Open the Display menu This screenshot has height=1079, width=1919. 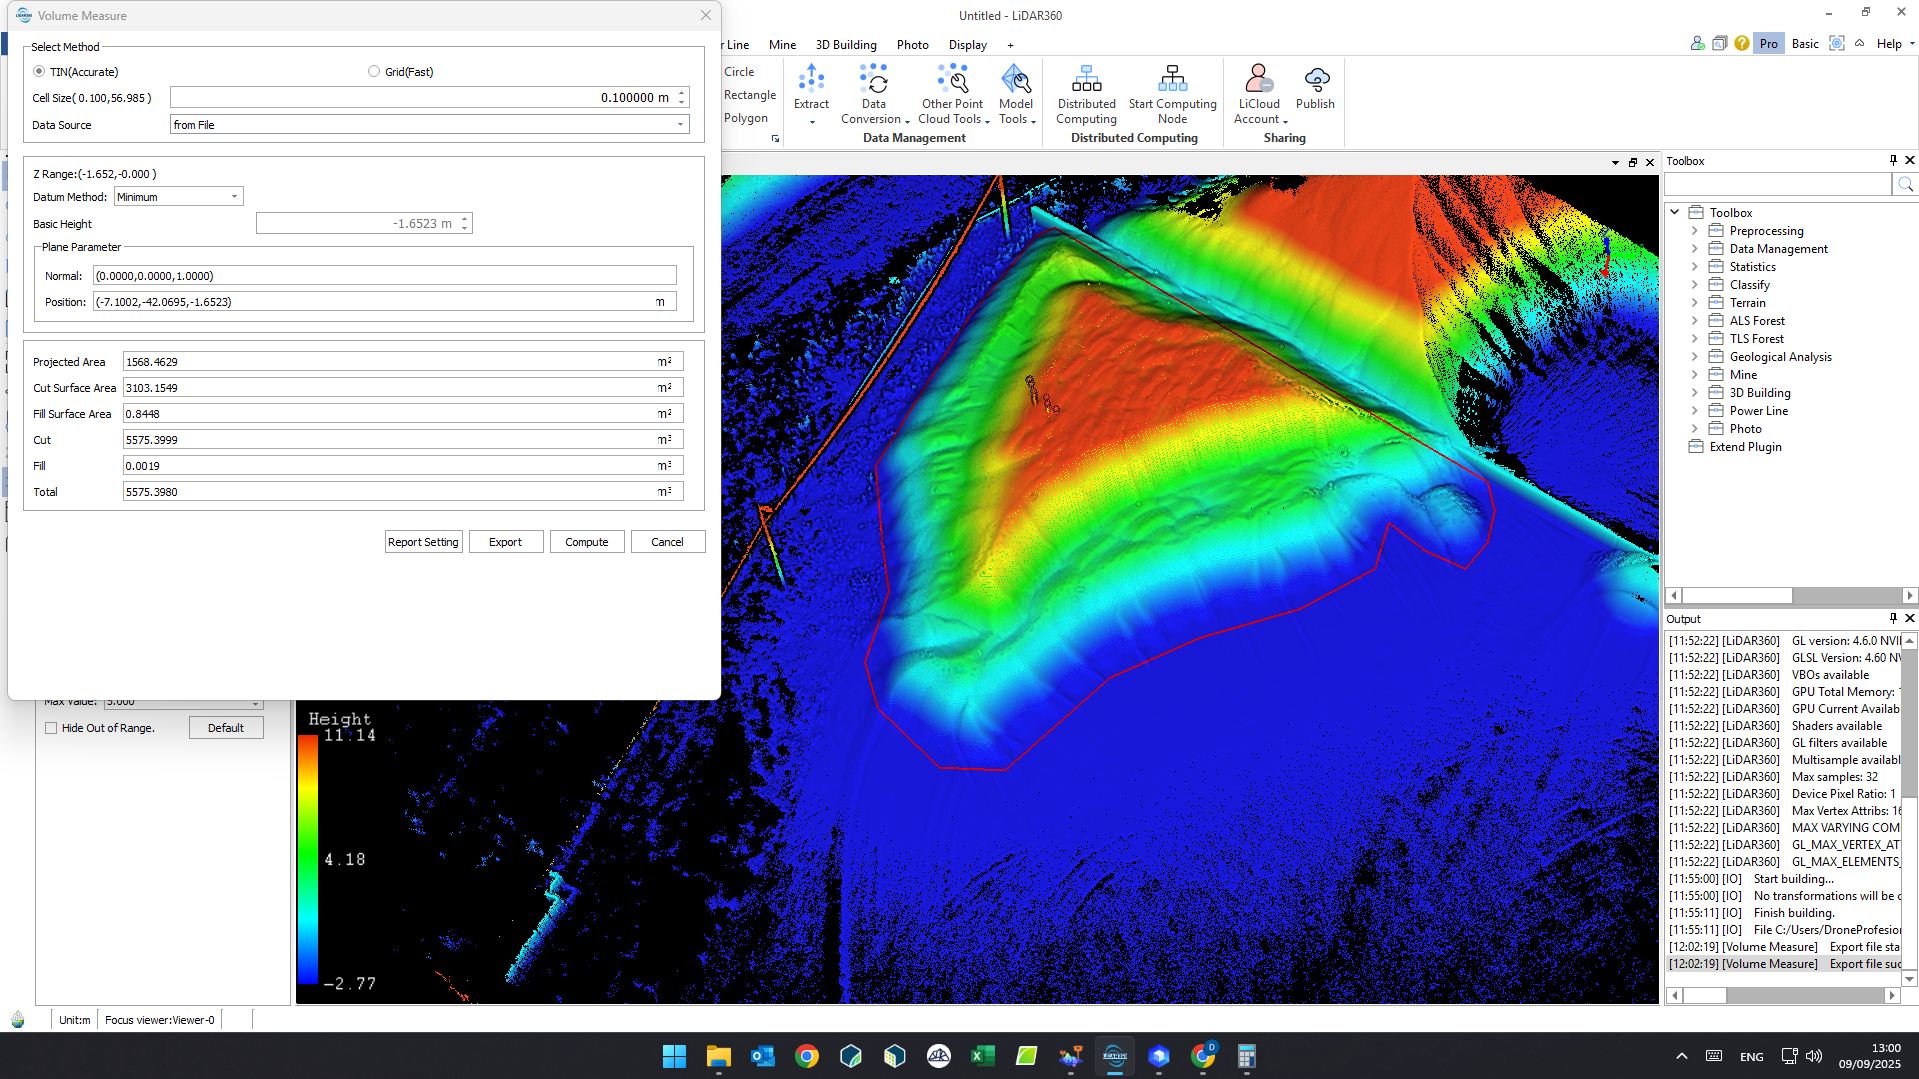click(x=967, y=45)
